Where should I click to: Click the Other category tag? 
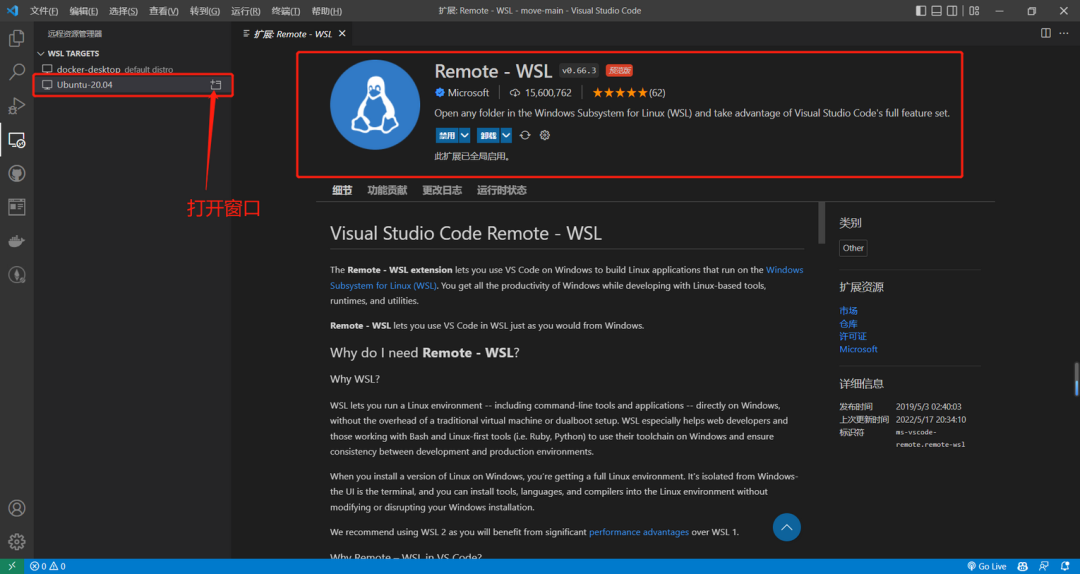853,248
